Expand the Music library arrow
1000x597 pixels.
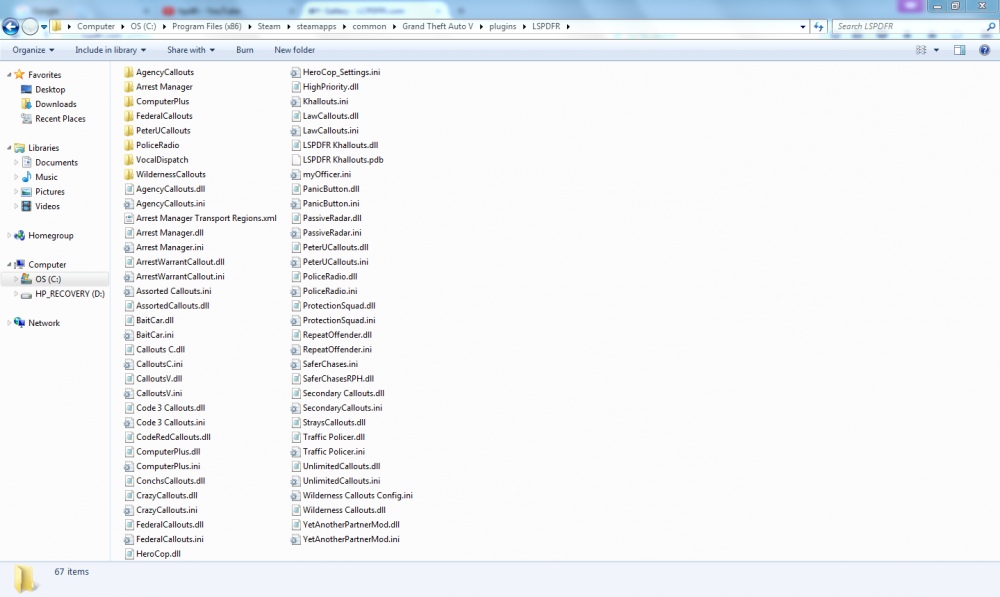[x=16, y=177]
